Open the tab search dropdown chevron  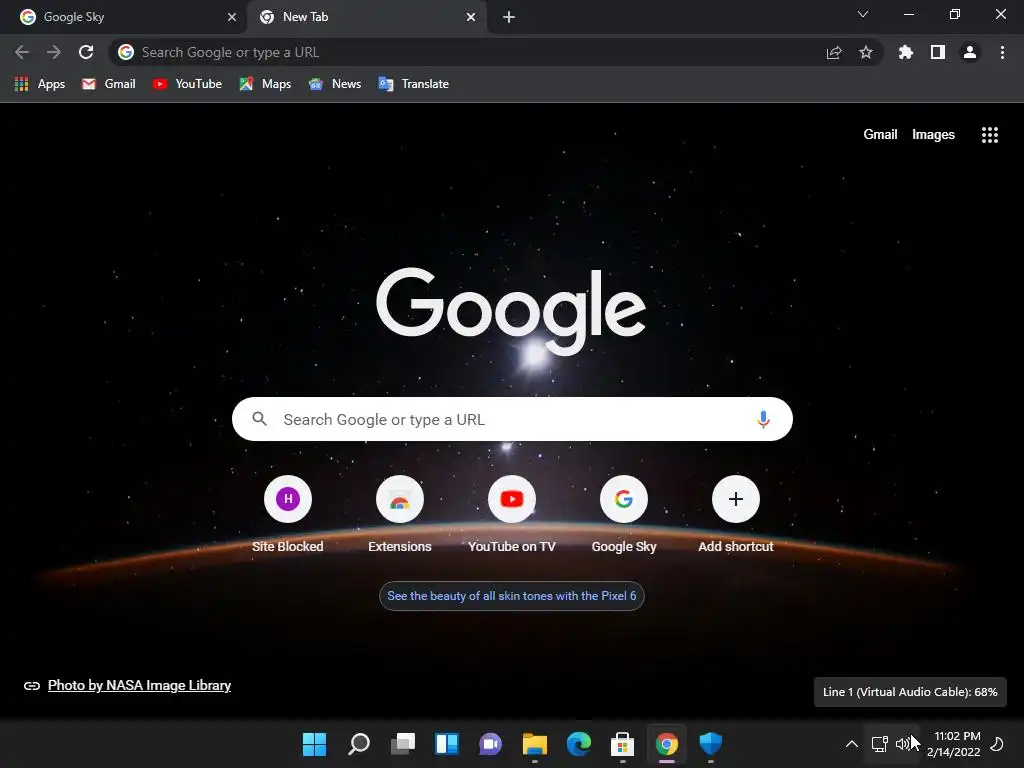coord(863,14)
